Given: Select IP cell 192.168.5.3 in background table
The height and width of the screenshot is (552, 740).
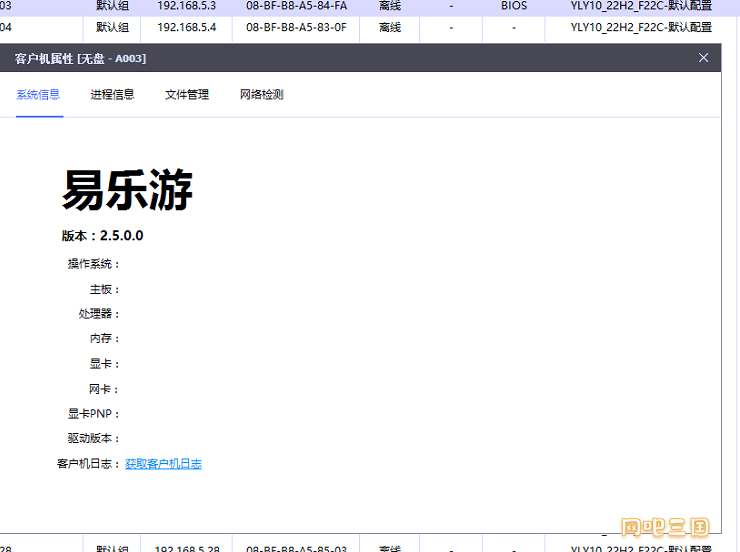Looking at the screenshot, I should pos(186,6).
